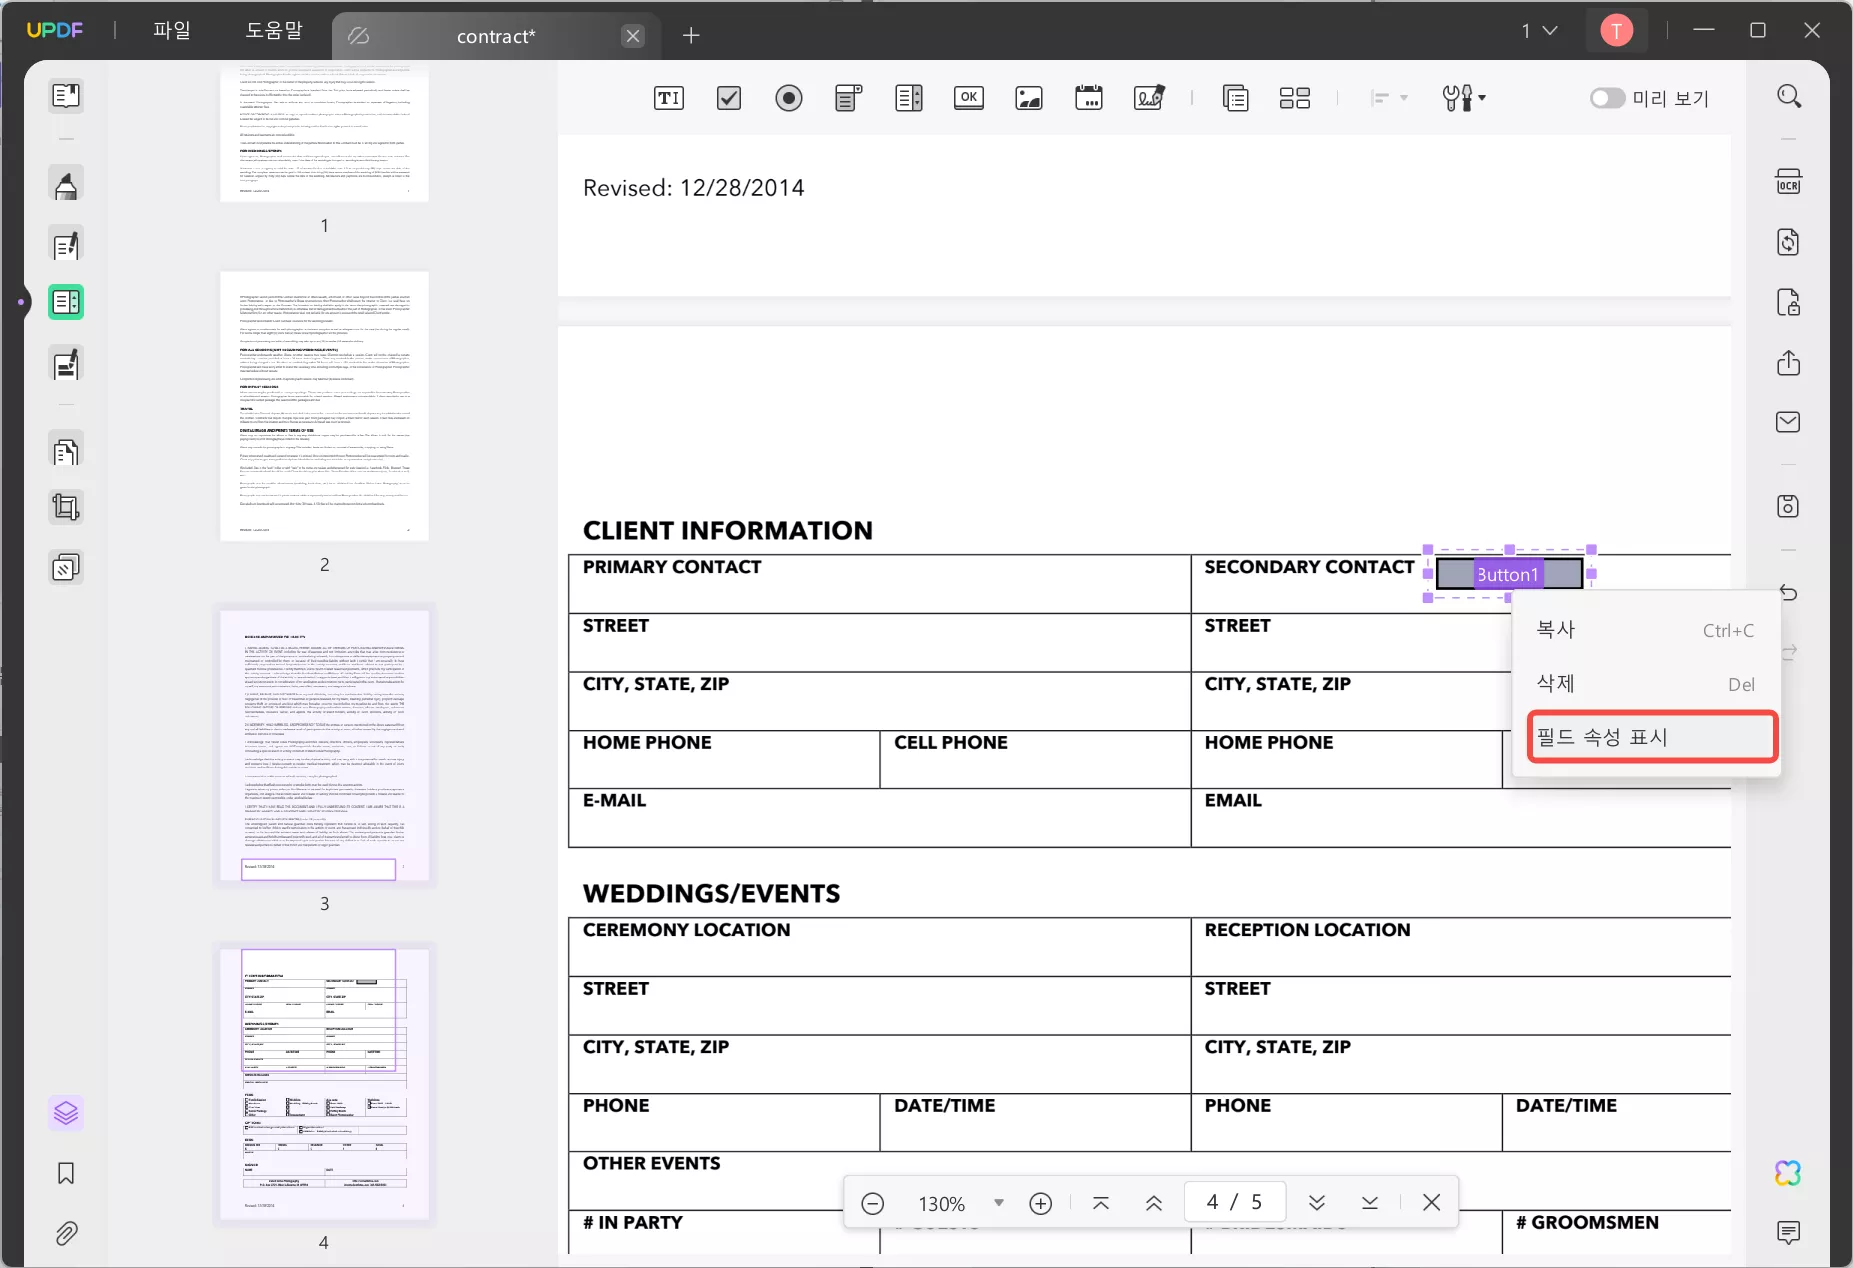
Task: Go to the first page arrow
Action: [x=1101, y=1203]
